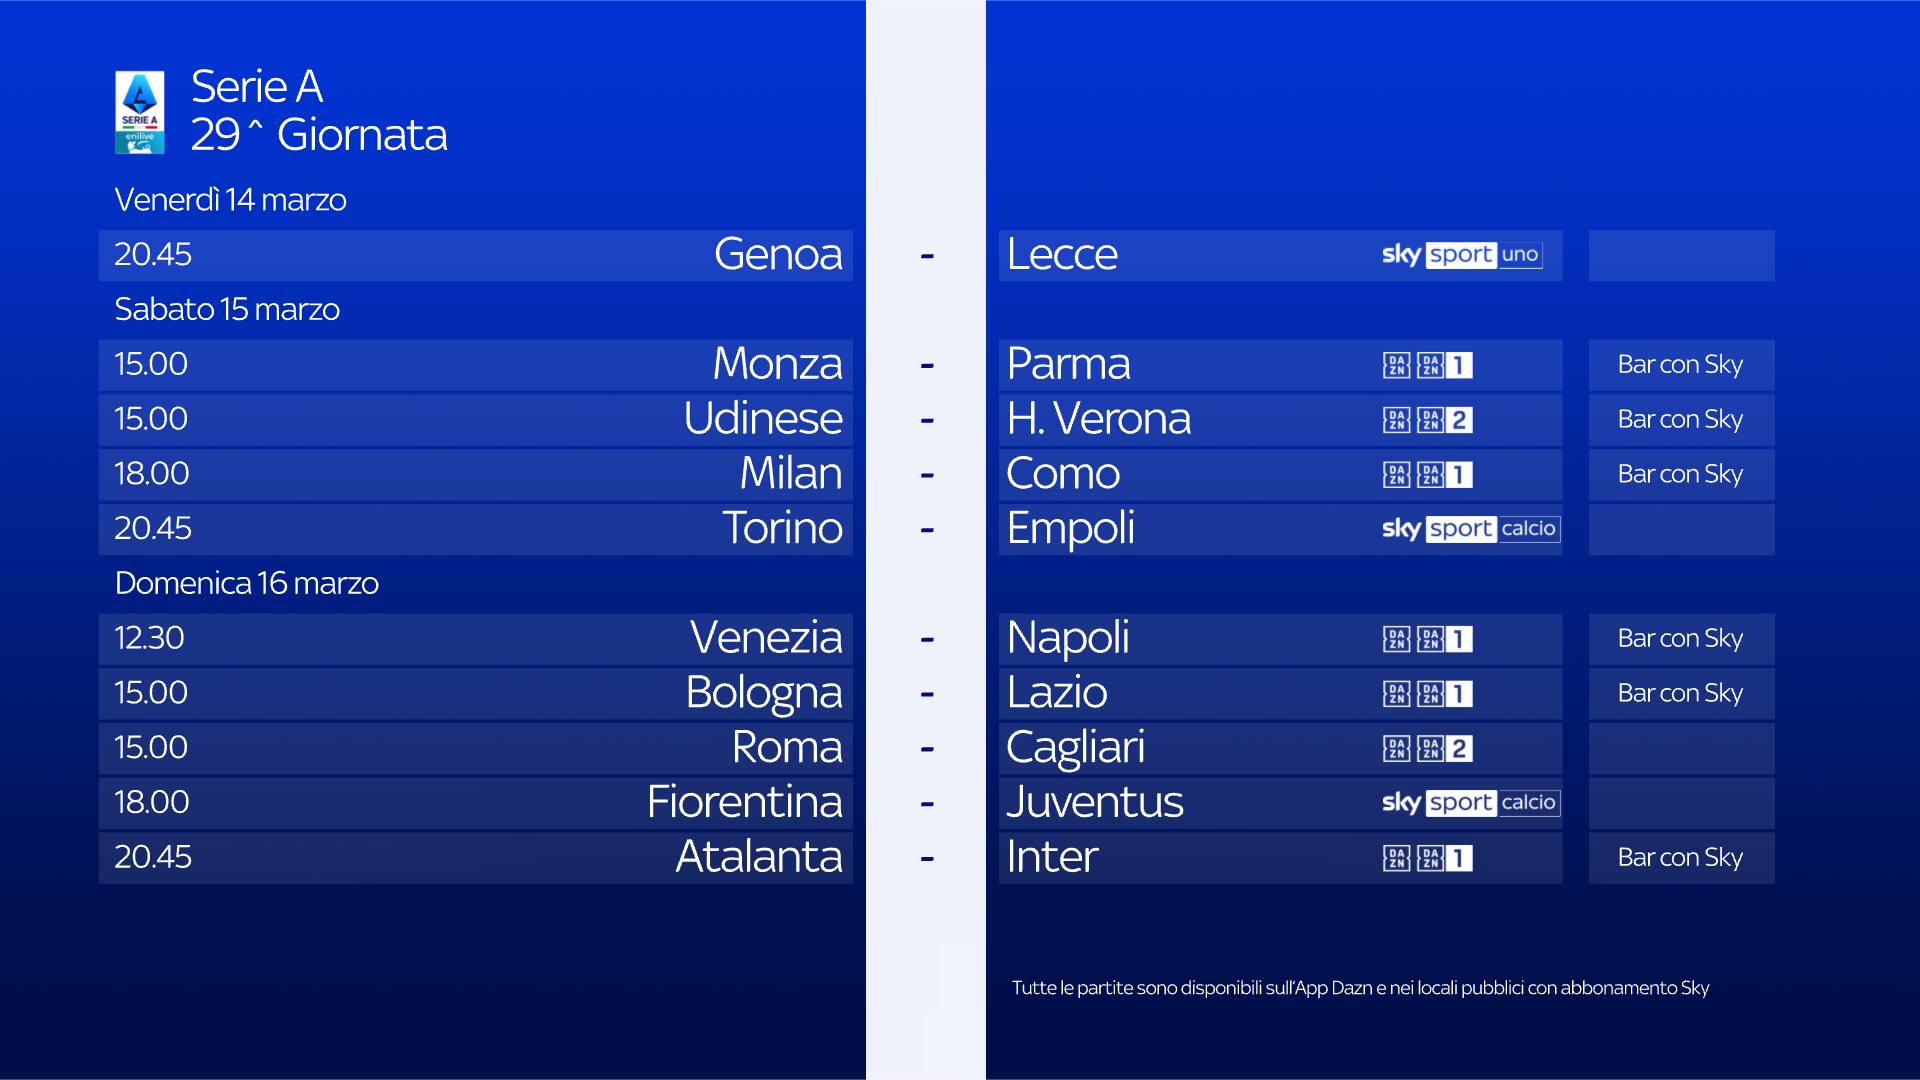Click the DAZN 2 logo beside Cagliari
This screenshot has height=1080, width=1920.
click(x=1444, y=749)
